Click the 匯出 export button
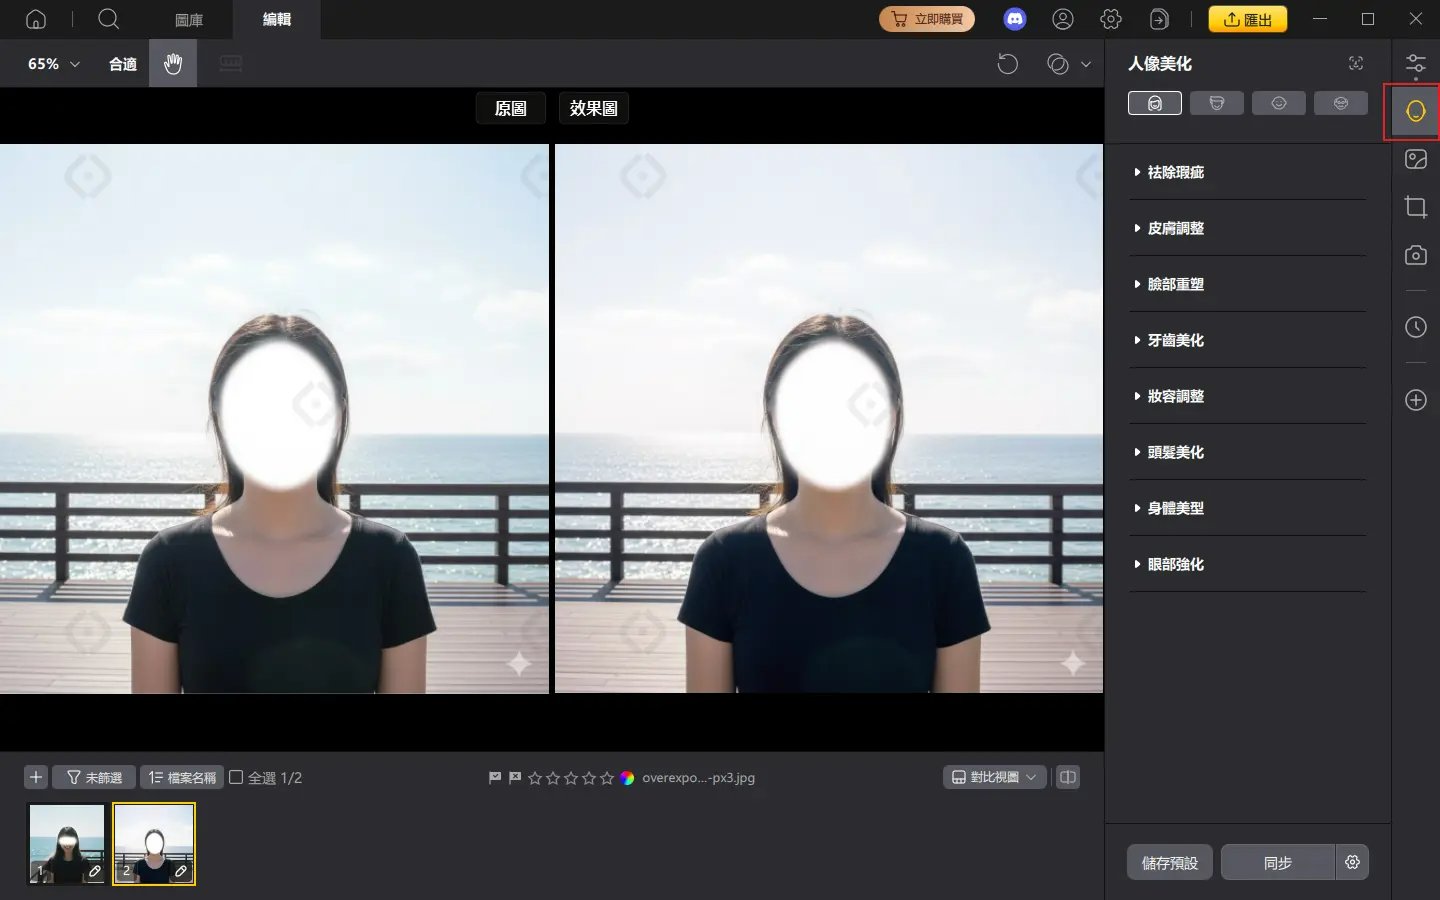 1247,19
